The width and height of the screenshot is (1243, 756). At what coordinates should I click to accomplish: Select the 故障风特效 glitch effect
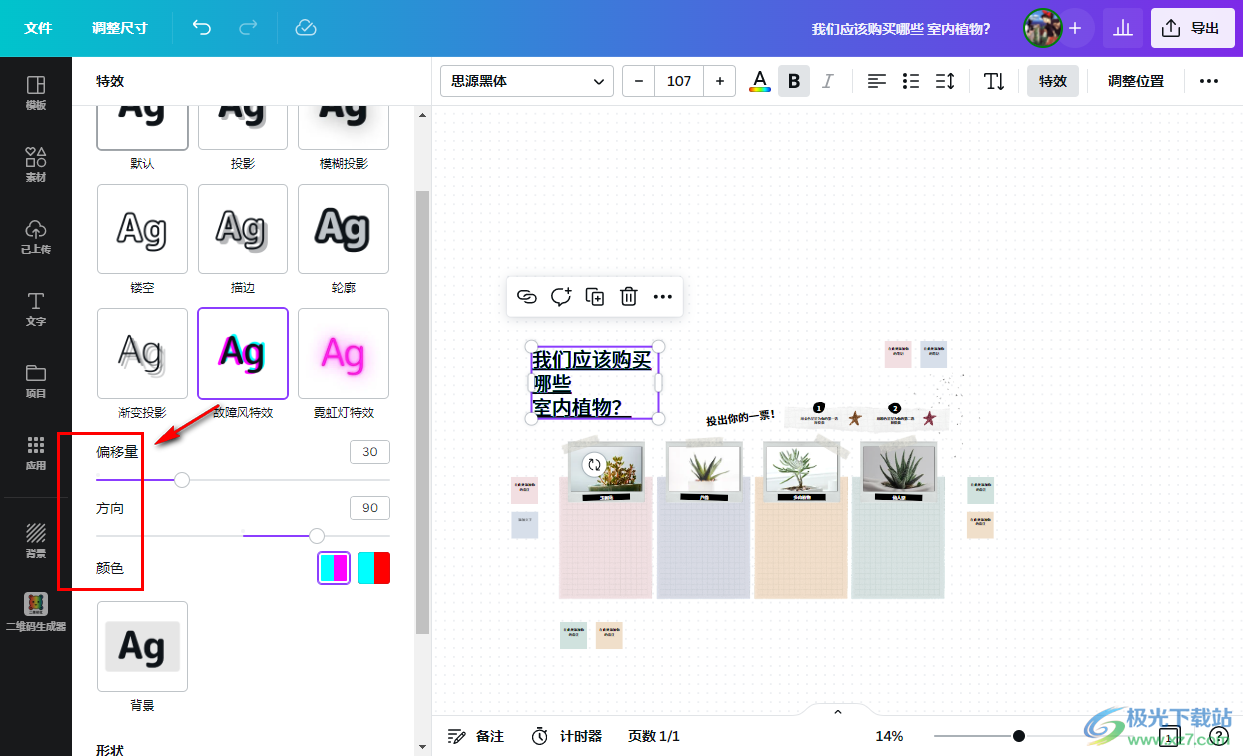click(x=243, y=353)
